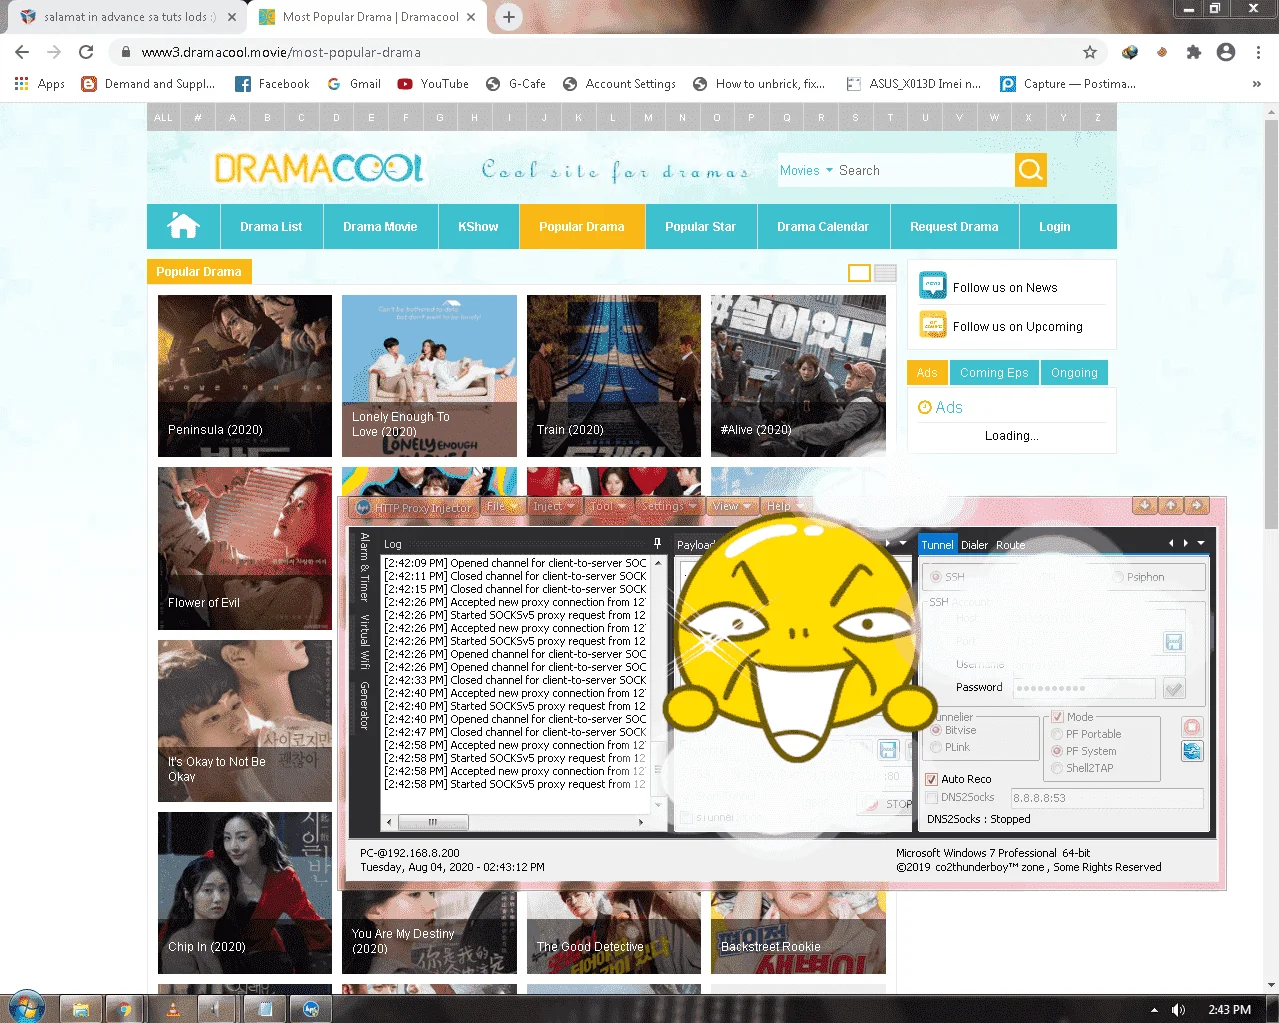Go to Dramacool home via house icon
This screenshot has width=1279, height=1023.
[183, 226]
